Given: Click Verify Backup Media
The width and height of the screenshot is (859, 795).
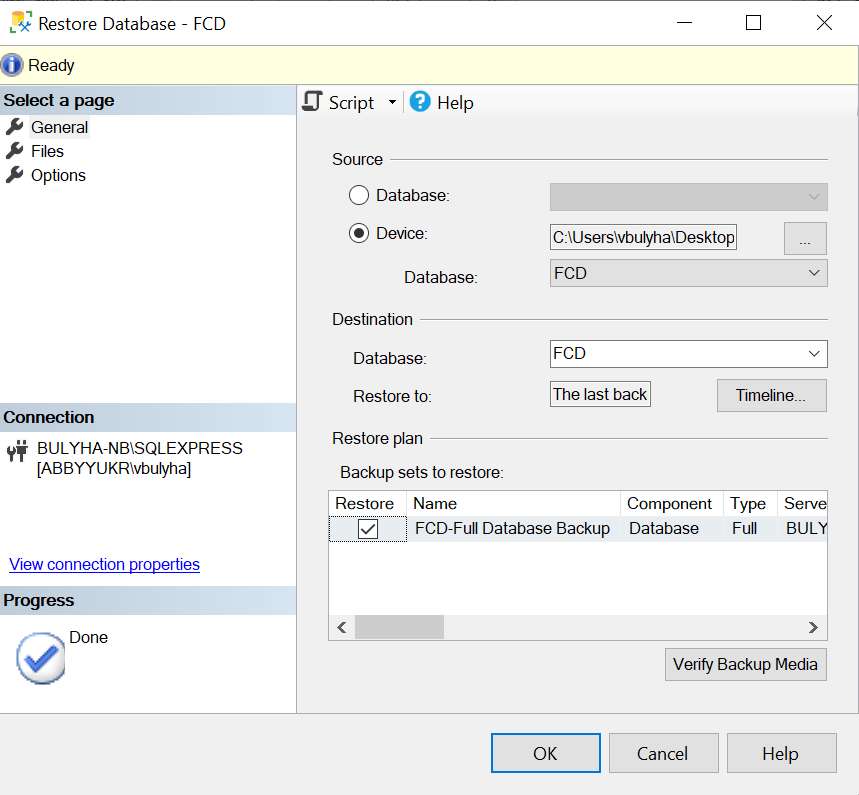Looking at the screenshot, I should click(x=746, y=665).
